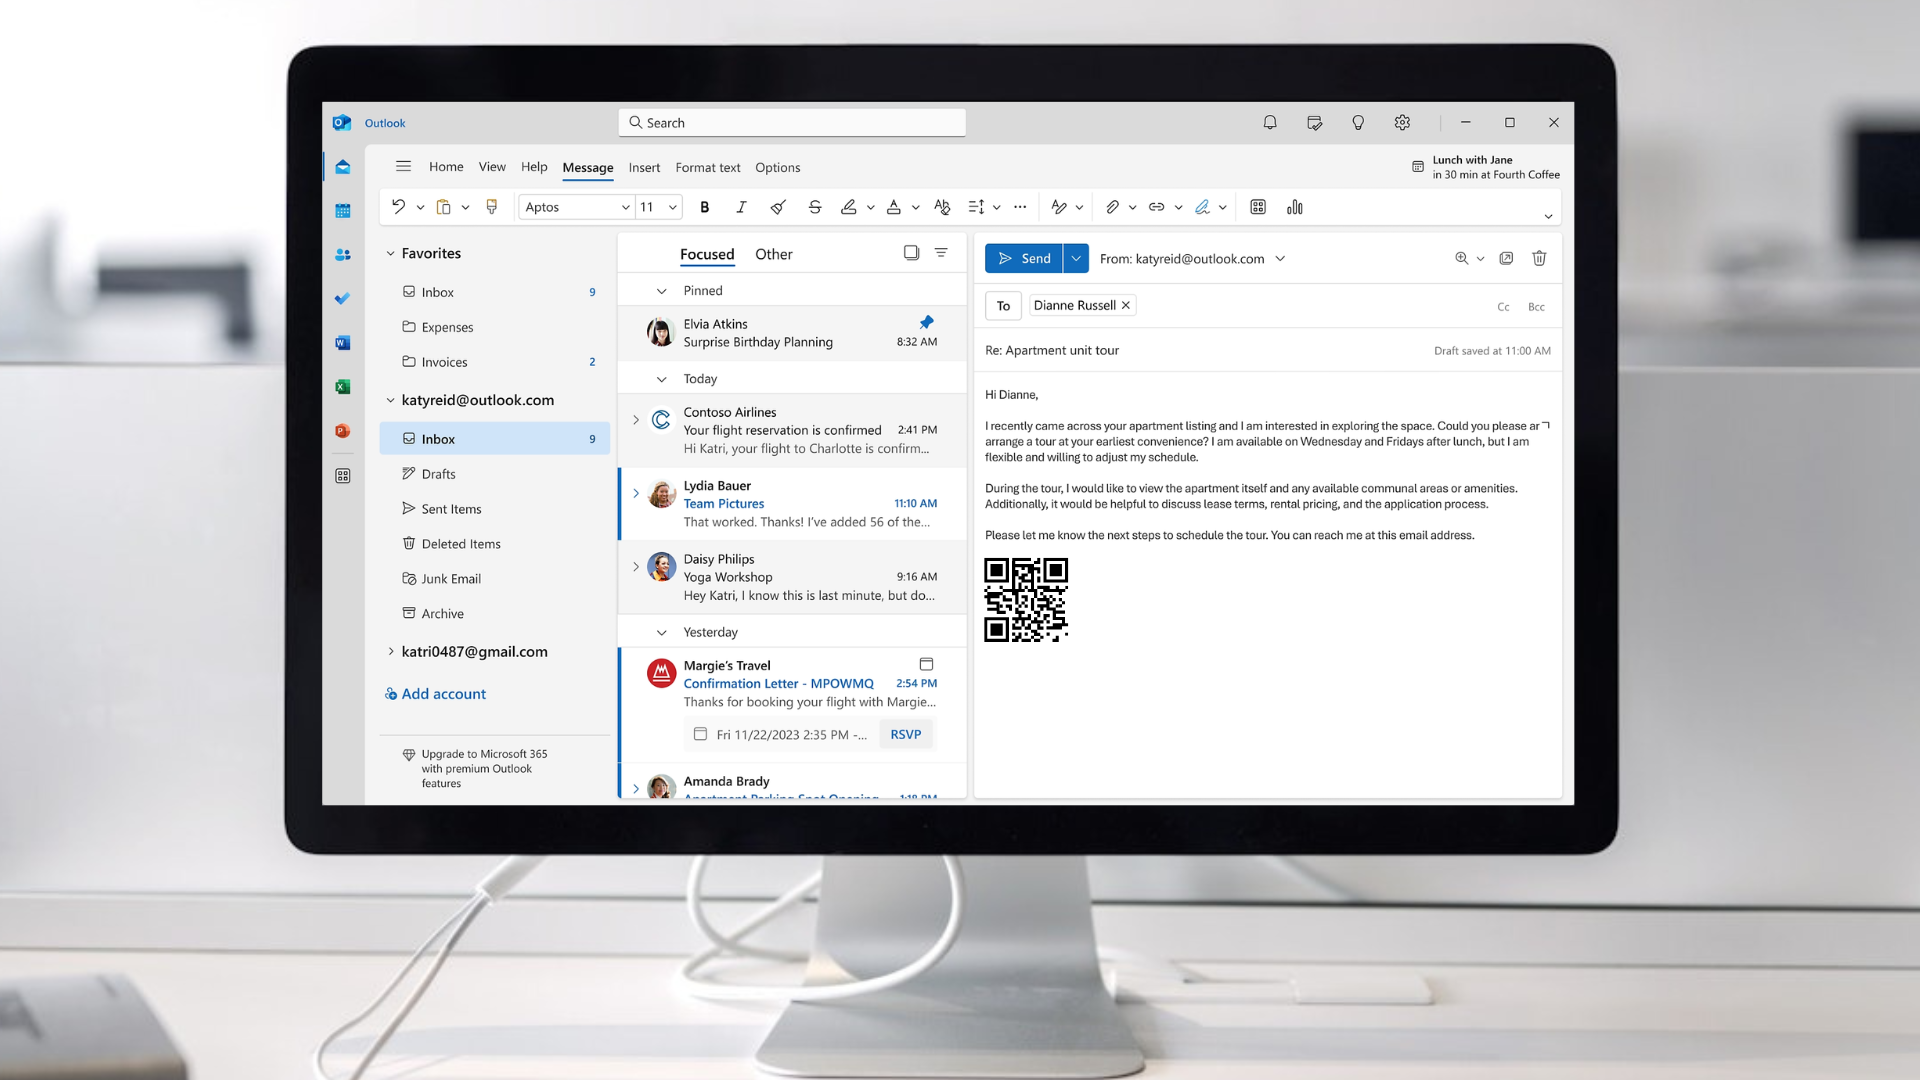The width and height of the screenshot is (1920, 1080).
Task: Click the poll bar chart icon
Action: click(x=1295, y=207)
